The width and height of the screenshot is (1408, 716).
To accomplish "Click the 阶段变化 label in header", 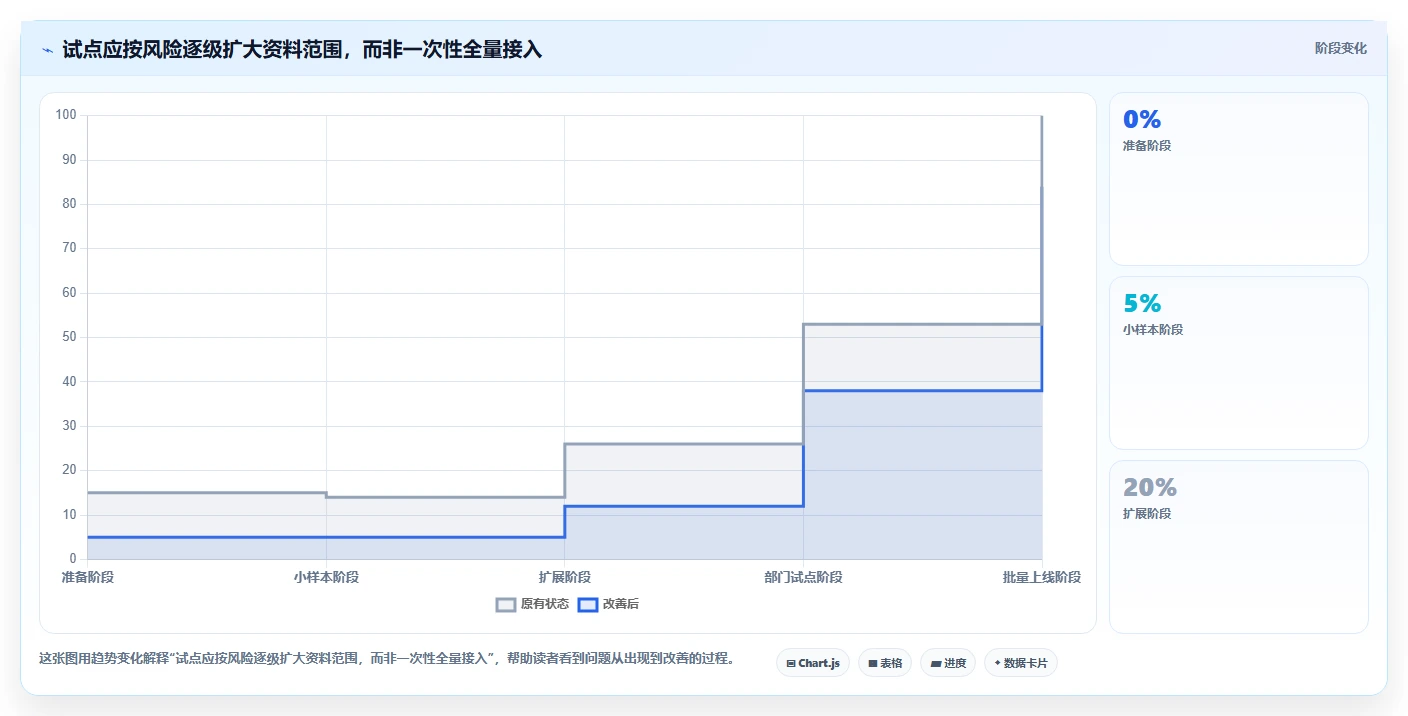I will pos(1340,48).
